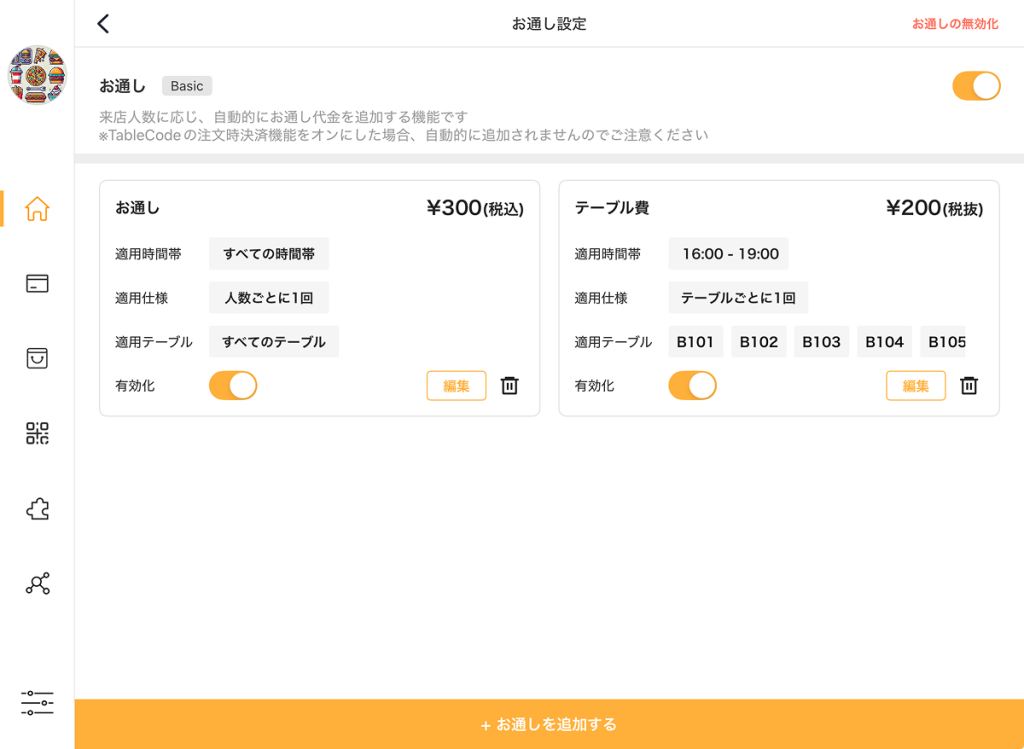The image size is (1024, 749).
Task: Open the store profile avatar
Action: tap(37, 75)
